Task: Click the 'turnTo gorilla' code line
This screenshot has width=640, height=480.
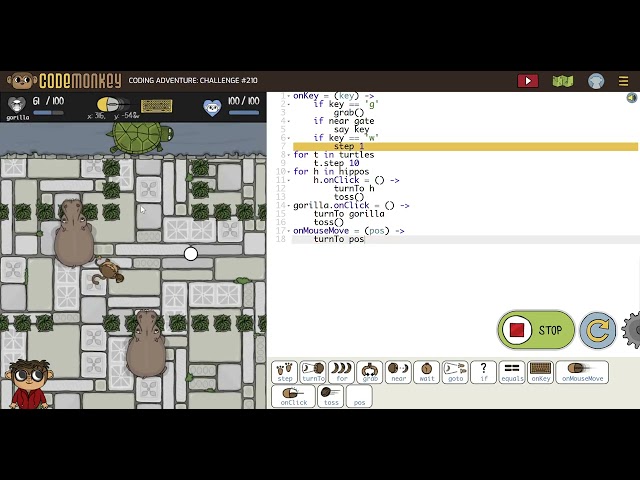Action: pos(349,214)
